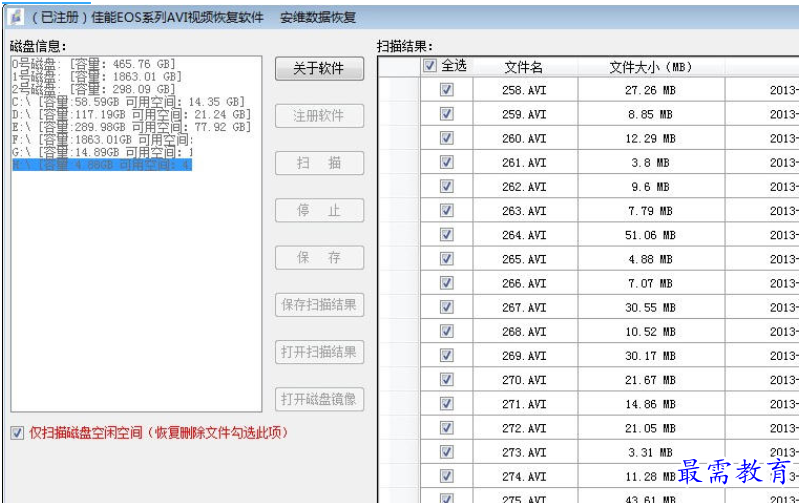Uncheck the checkbox for 268.AVI

(446, 331)
